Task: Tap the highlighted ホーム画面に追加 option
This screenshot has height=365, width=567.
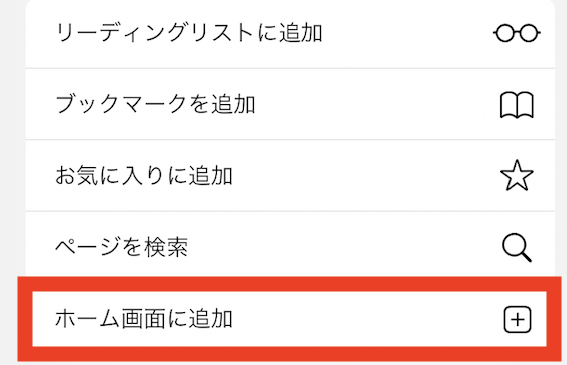Action: pyautogui.click(x=289, y=319)
